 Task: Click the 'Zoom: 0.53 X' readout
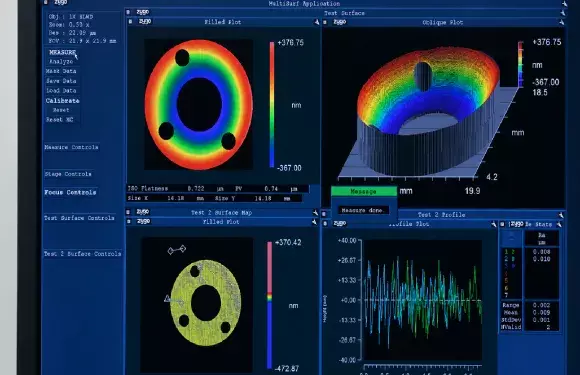pyautogui.click(x=69, y=25)
